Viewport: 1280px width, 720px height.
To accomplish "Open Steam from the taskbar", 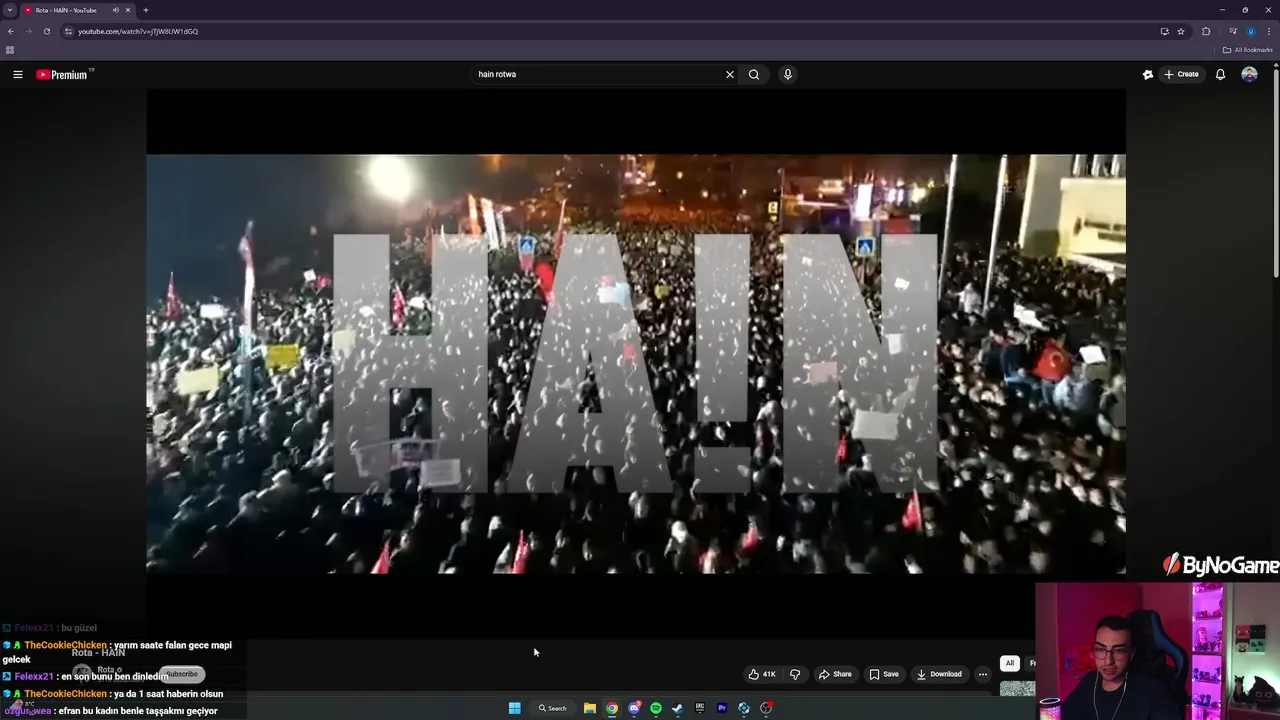I will click(677, 708).
